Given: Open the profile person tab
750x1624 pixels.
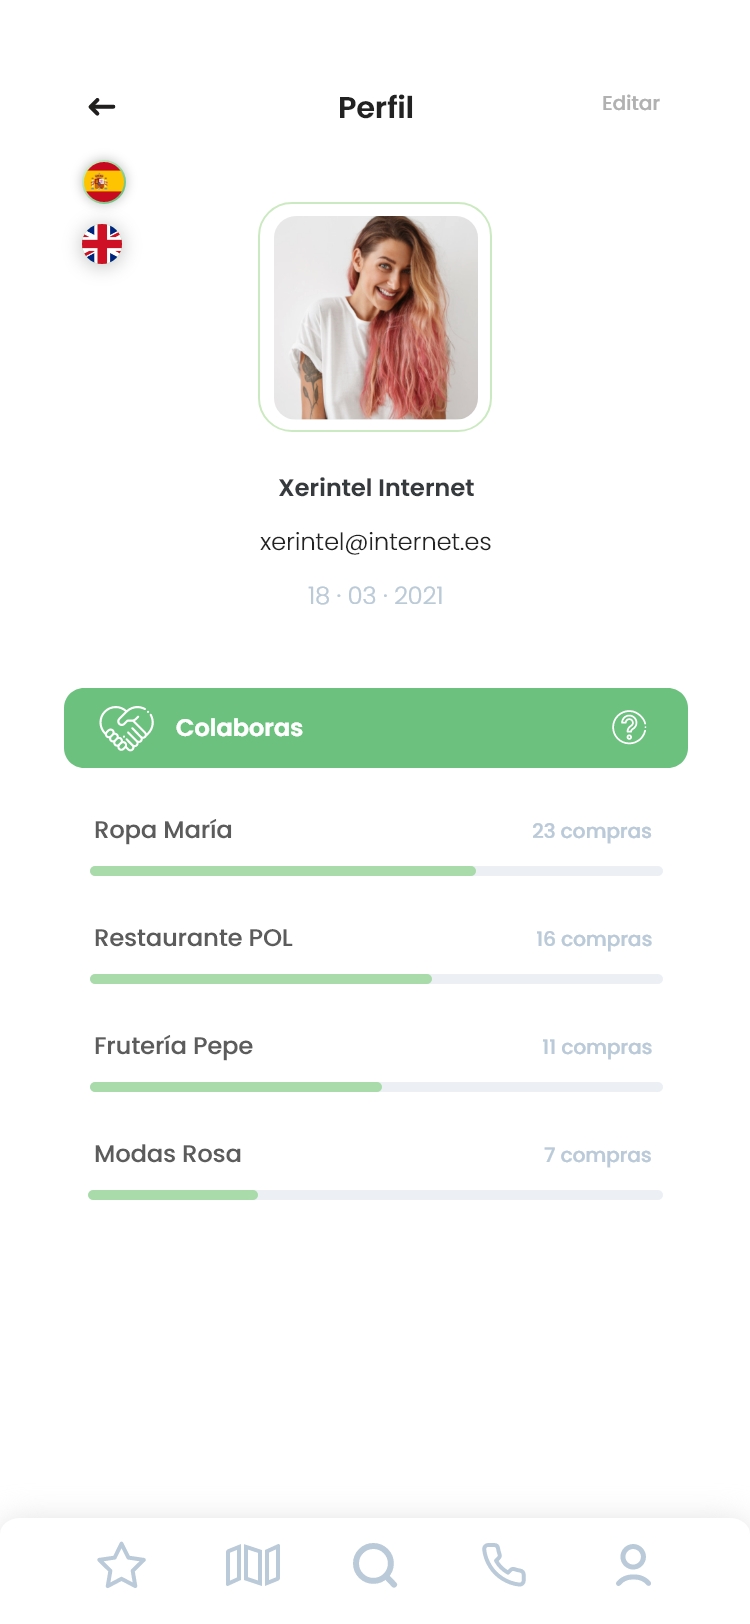Looking at the screenshot, I should tap(633, 1565).
